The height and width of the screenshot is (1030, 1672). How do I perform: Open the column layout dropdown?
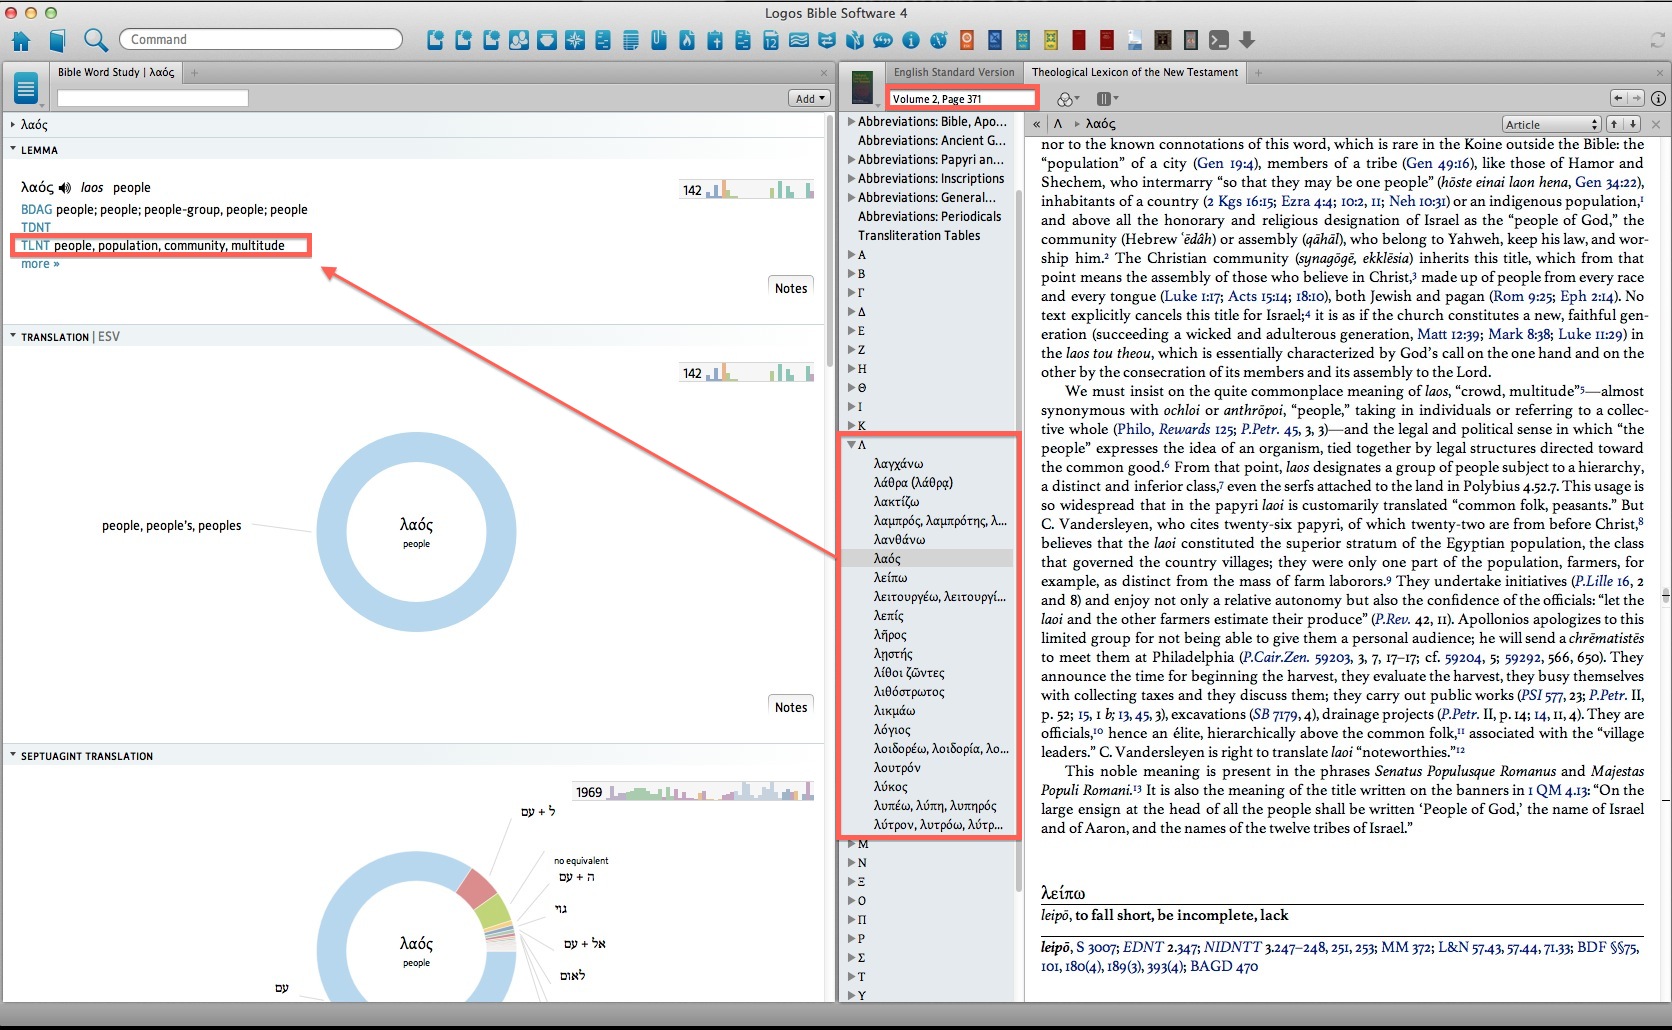pos(1107,98)
